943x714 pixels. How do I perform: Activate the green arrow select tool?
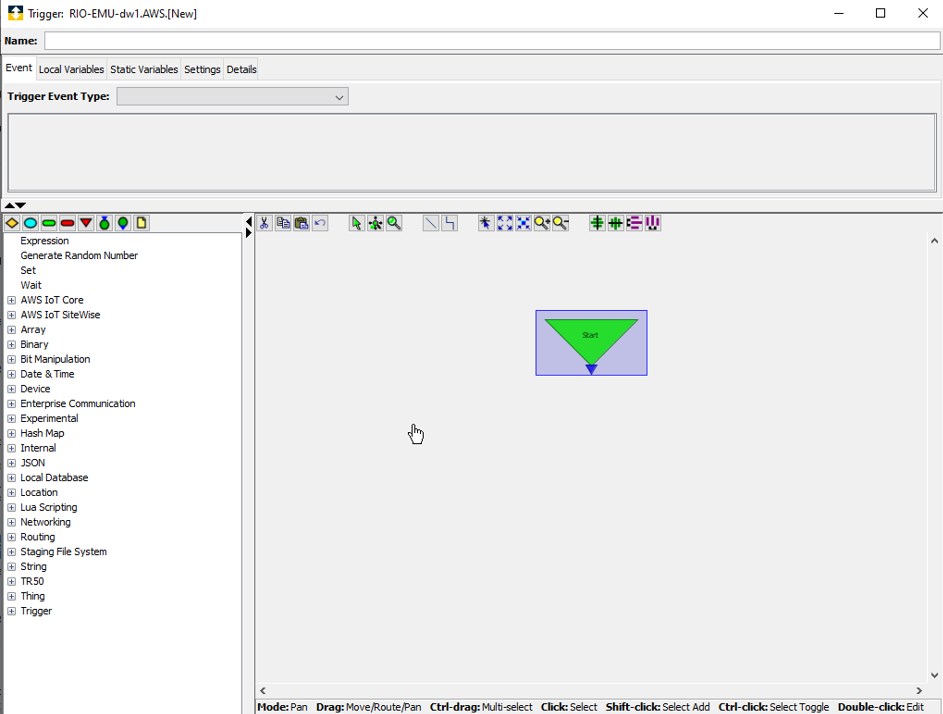(x=357, y=223)
